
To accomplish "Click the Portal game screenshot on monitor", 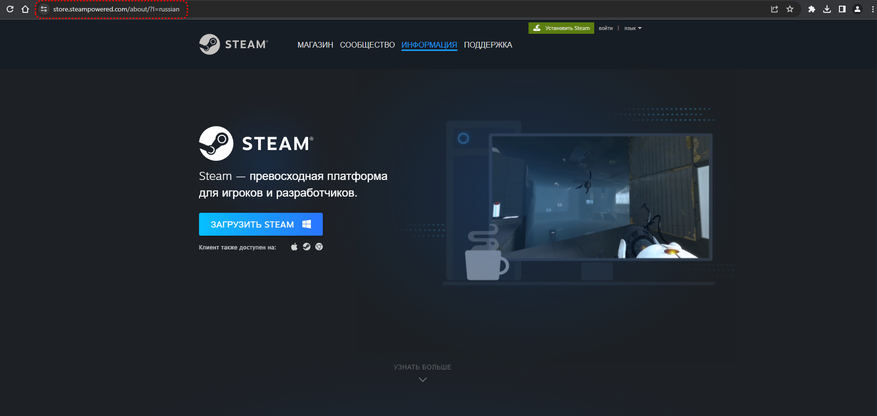I will coord(601,197).
